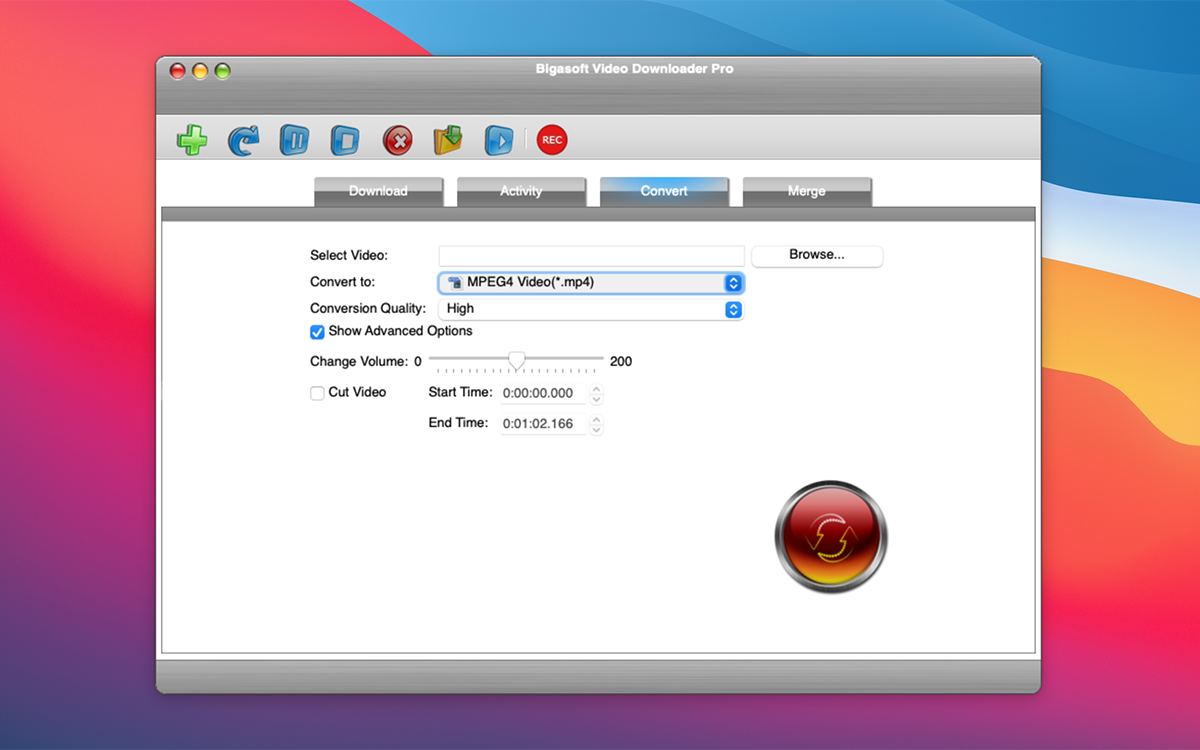Expand the Conversion Quality dropdown
The width and height of the screenshot is (1200, 750).
click(591, 309)
